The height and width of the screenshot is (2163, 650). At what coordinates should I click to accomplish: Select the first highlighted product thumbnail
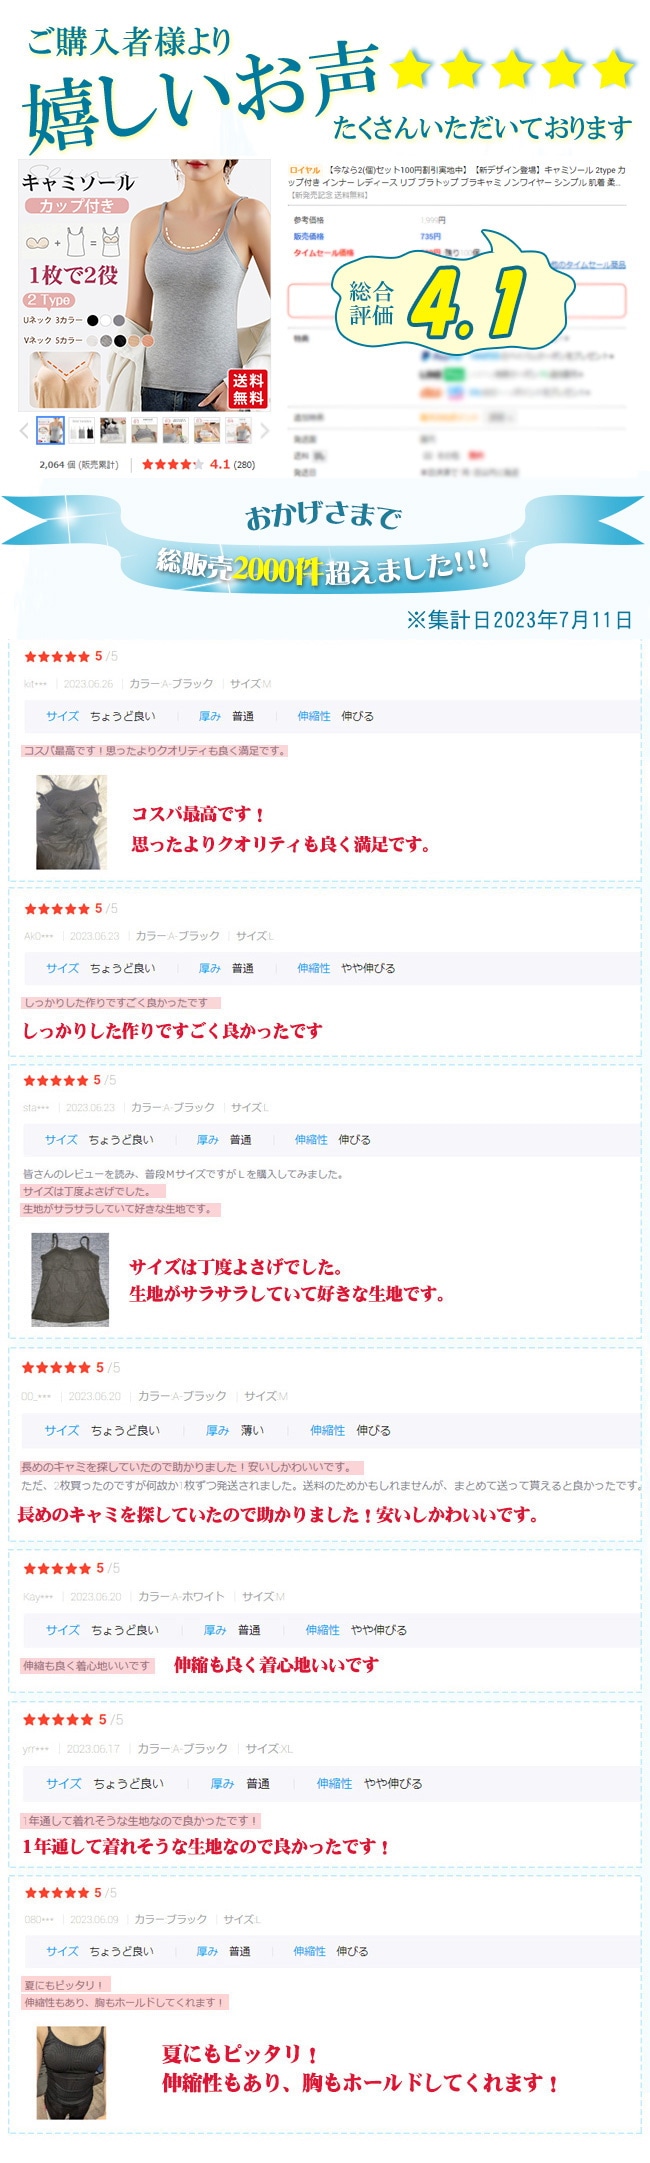click(50, 431)
